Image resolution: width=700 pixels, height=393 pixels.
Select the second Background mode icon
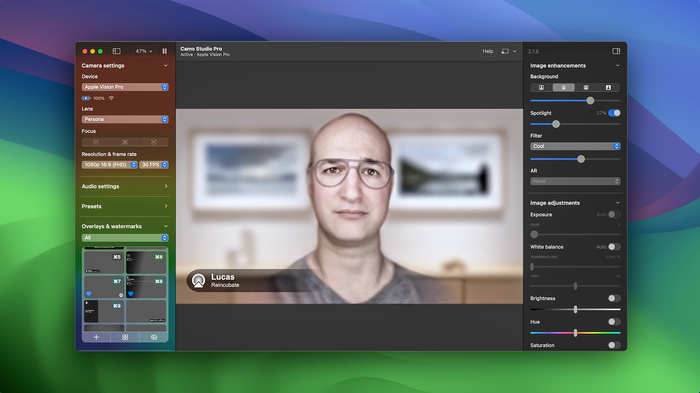(x=563, y=88)
